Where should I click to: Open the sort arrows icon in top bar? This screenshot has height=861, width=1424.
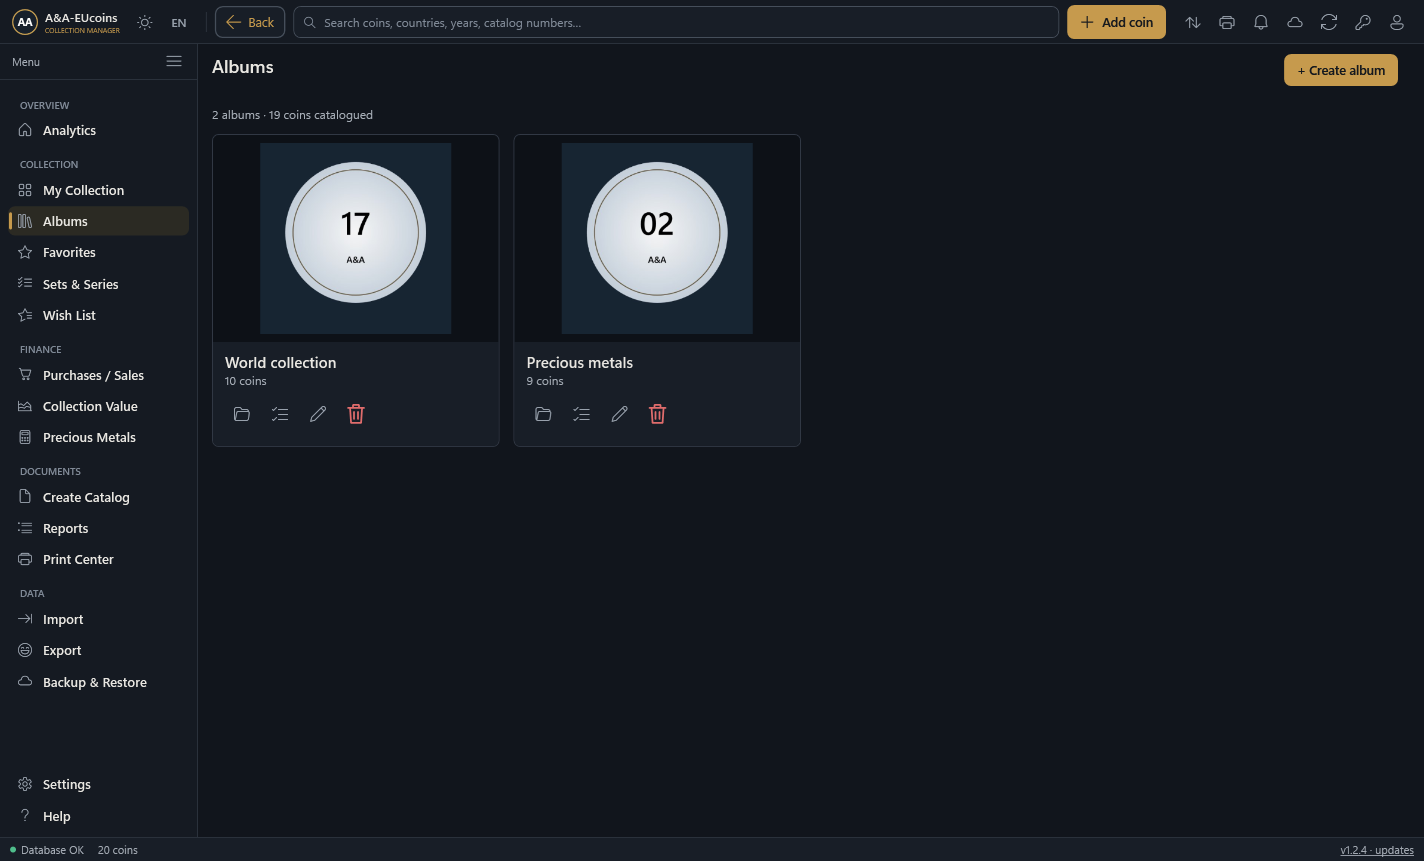(x=1193, y=22)
